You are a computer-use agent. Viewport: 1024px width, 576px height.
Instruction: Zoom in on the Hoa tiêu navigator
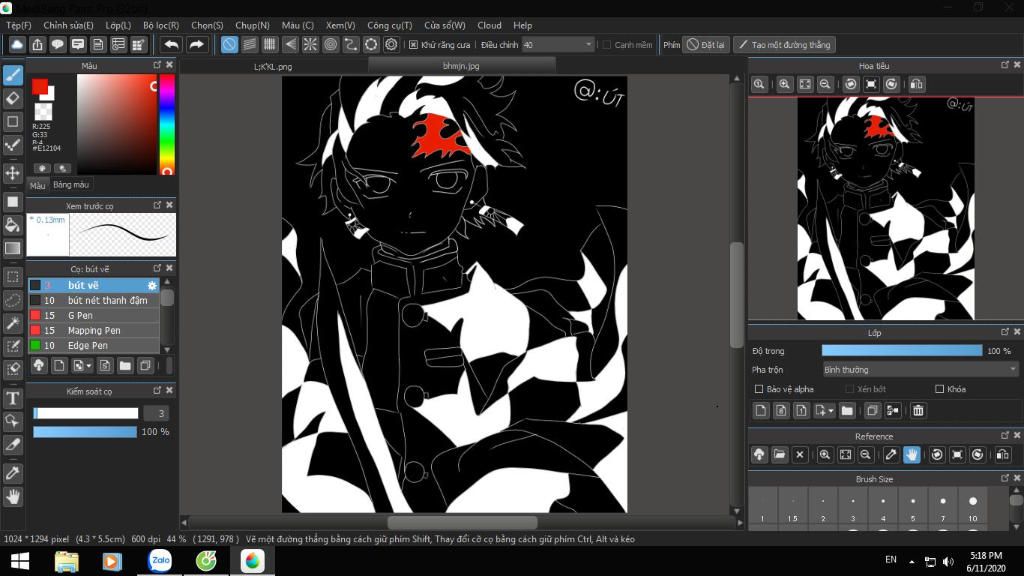point(784,84)
